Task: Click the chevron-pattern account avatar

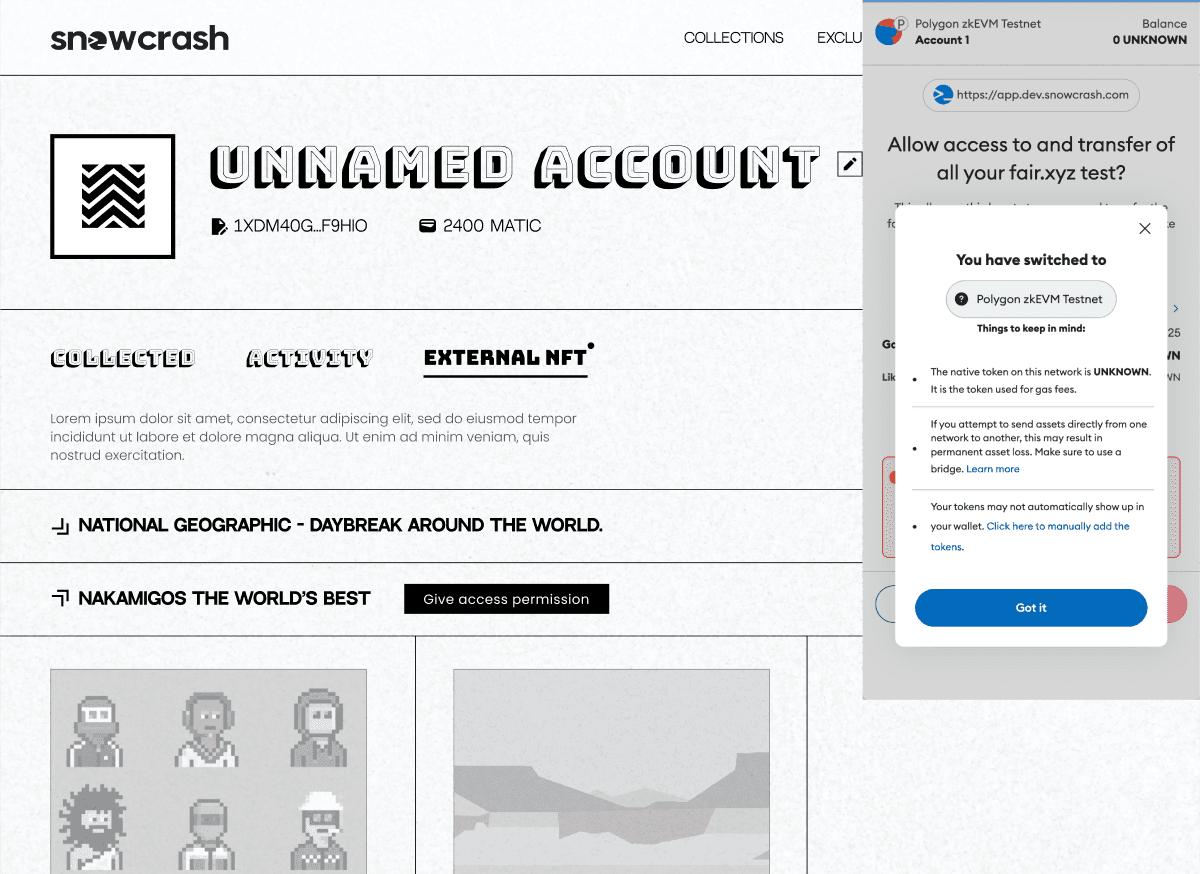Action: (113, 196)
